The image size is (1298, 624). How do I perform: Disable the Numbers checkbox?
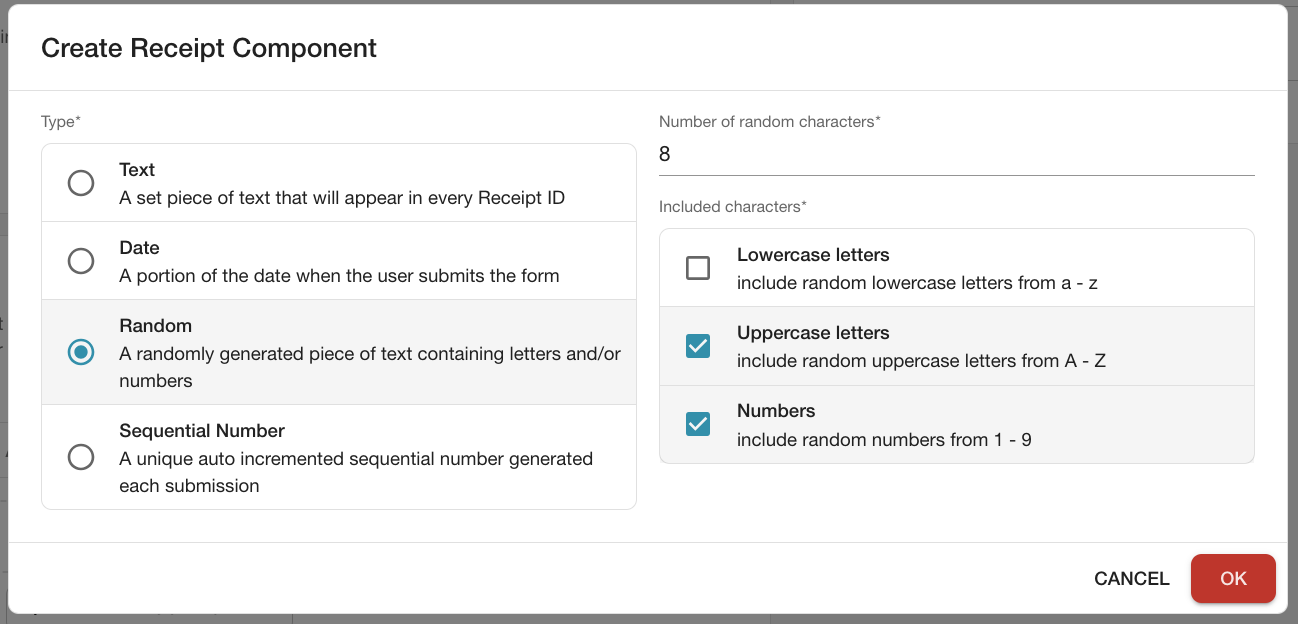[698, 424]
